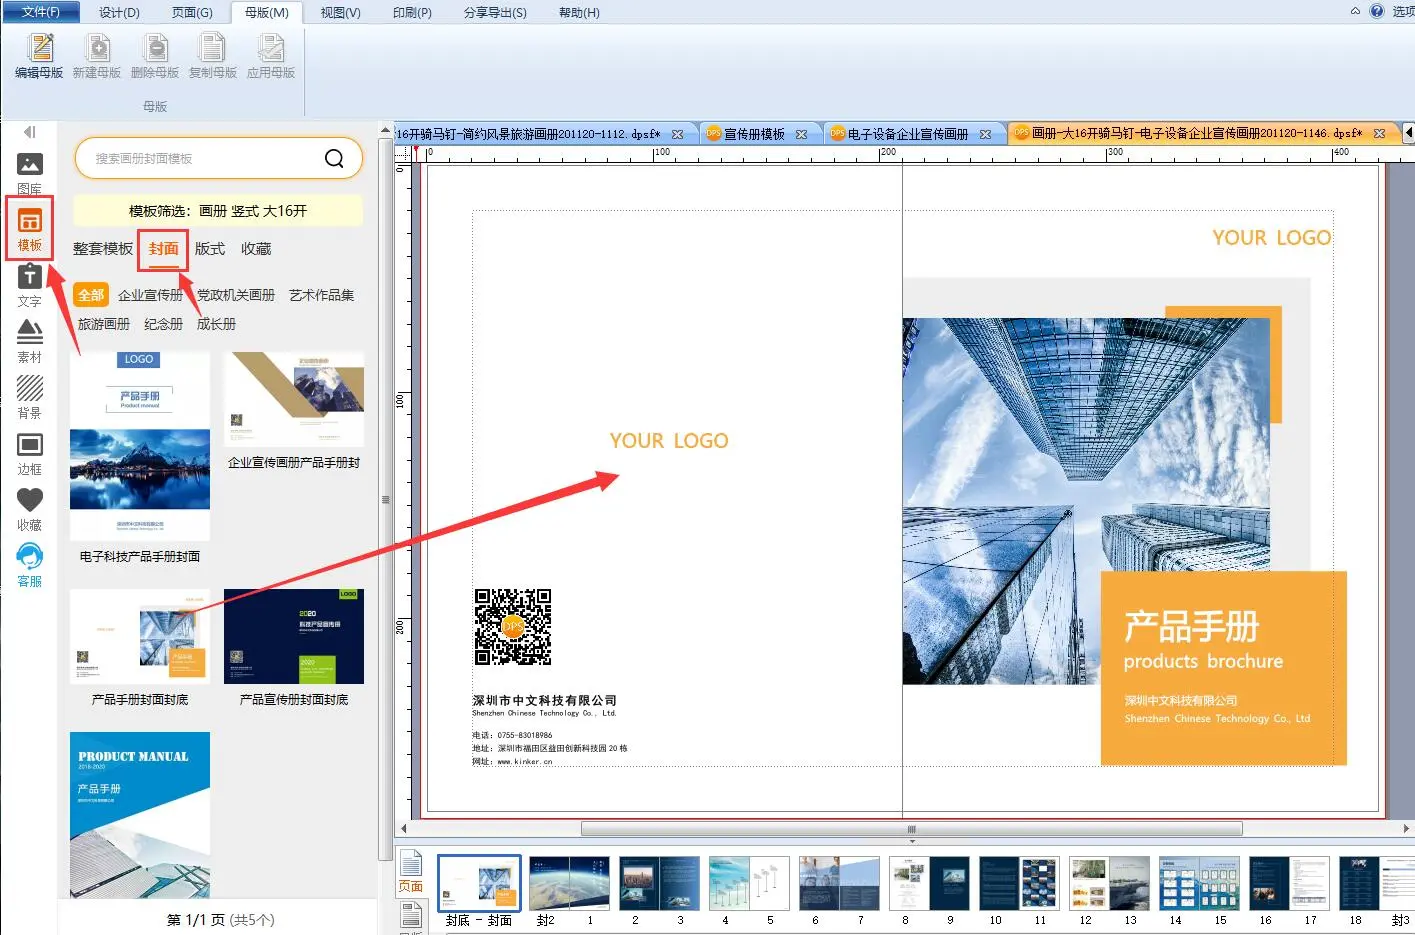Select the blue PRODUCT MANUAL template thumbnail

(x=140, y=814)
